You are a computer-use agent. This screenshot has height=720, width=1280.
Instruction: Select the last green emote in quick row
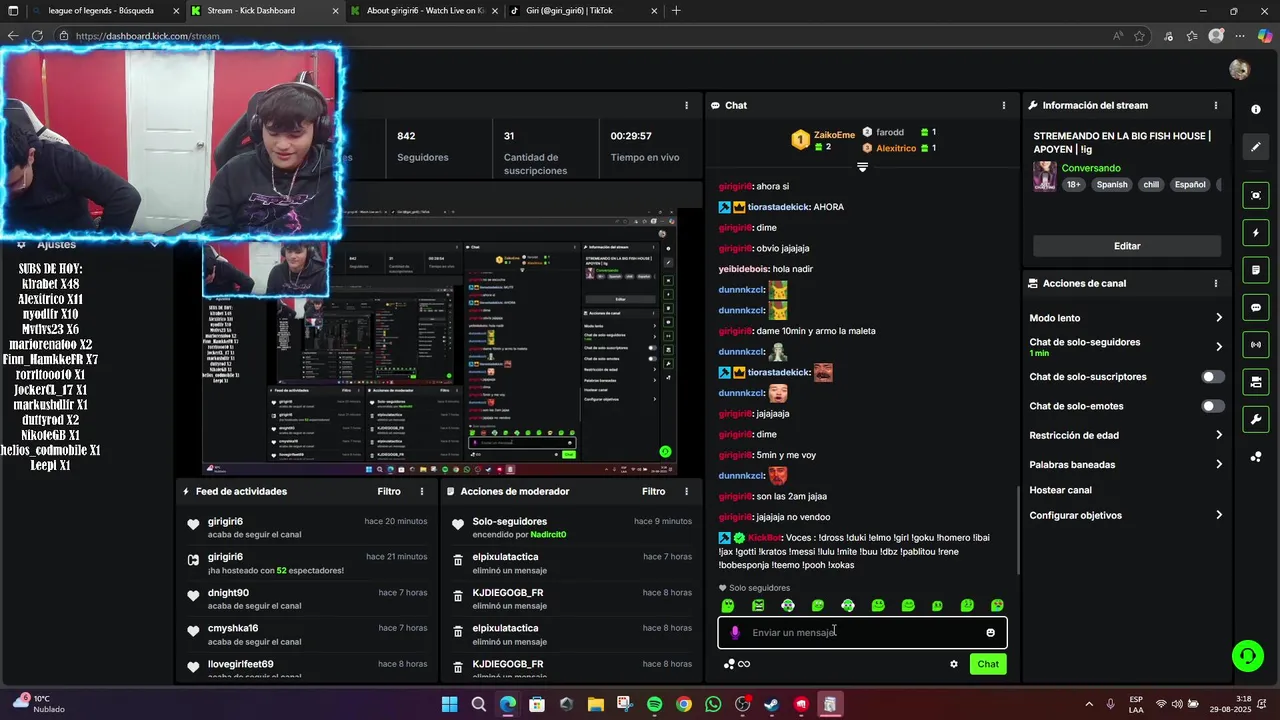pos(997,605)
